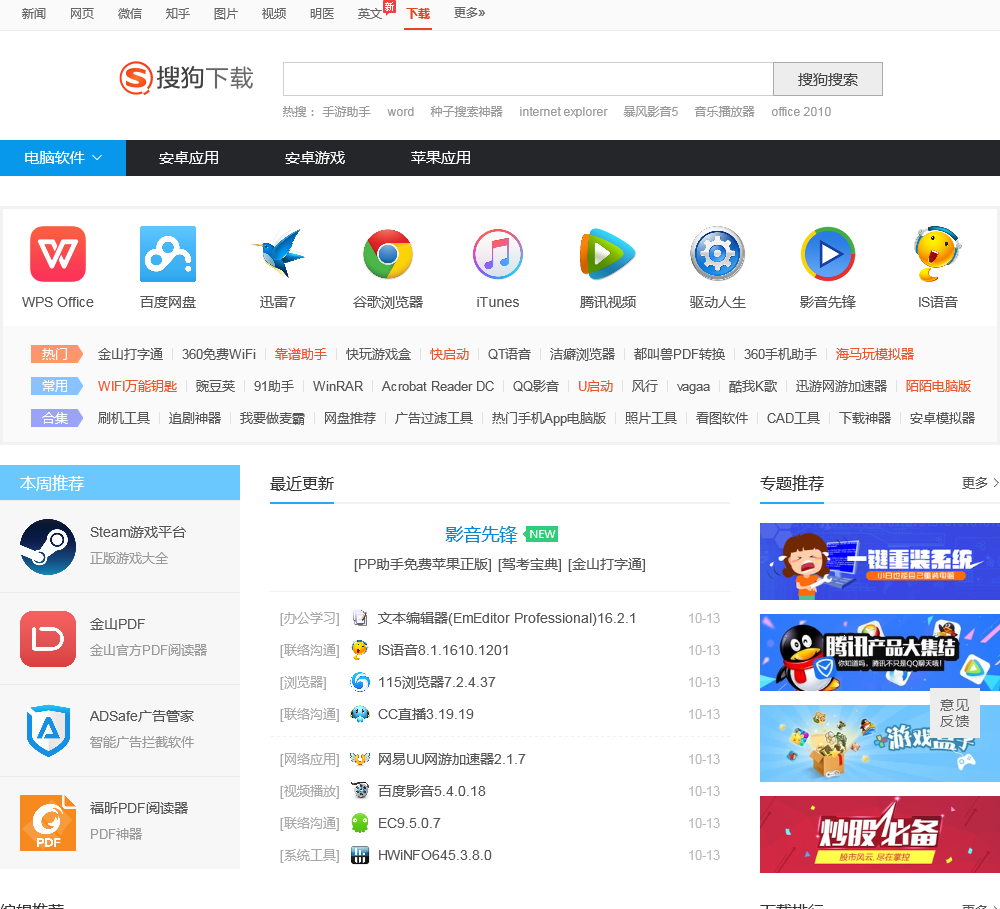Click the 百度影音 row icon

tap(360, 791)
